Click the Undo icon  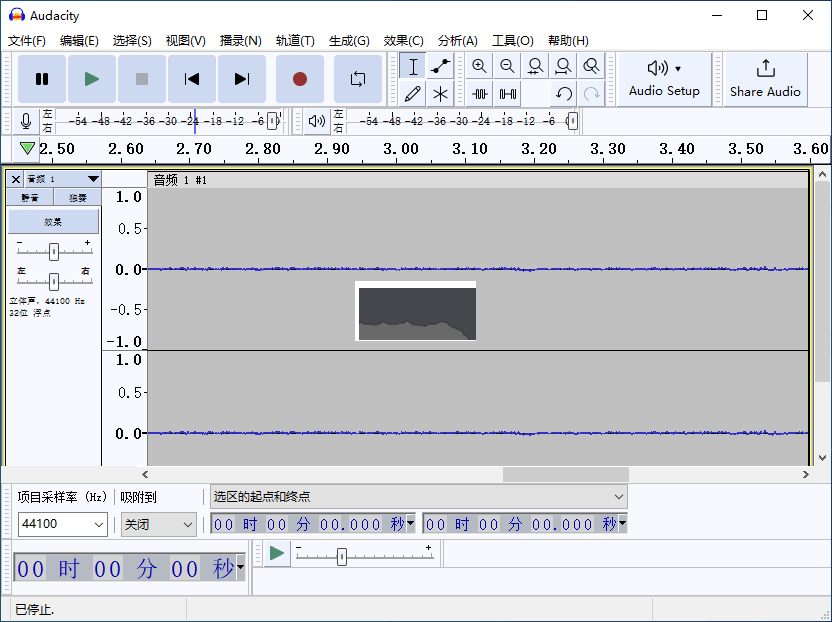pos(563,95)
